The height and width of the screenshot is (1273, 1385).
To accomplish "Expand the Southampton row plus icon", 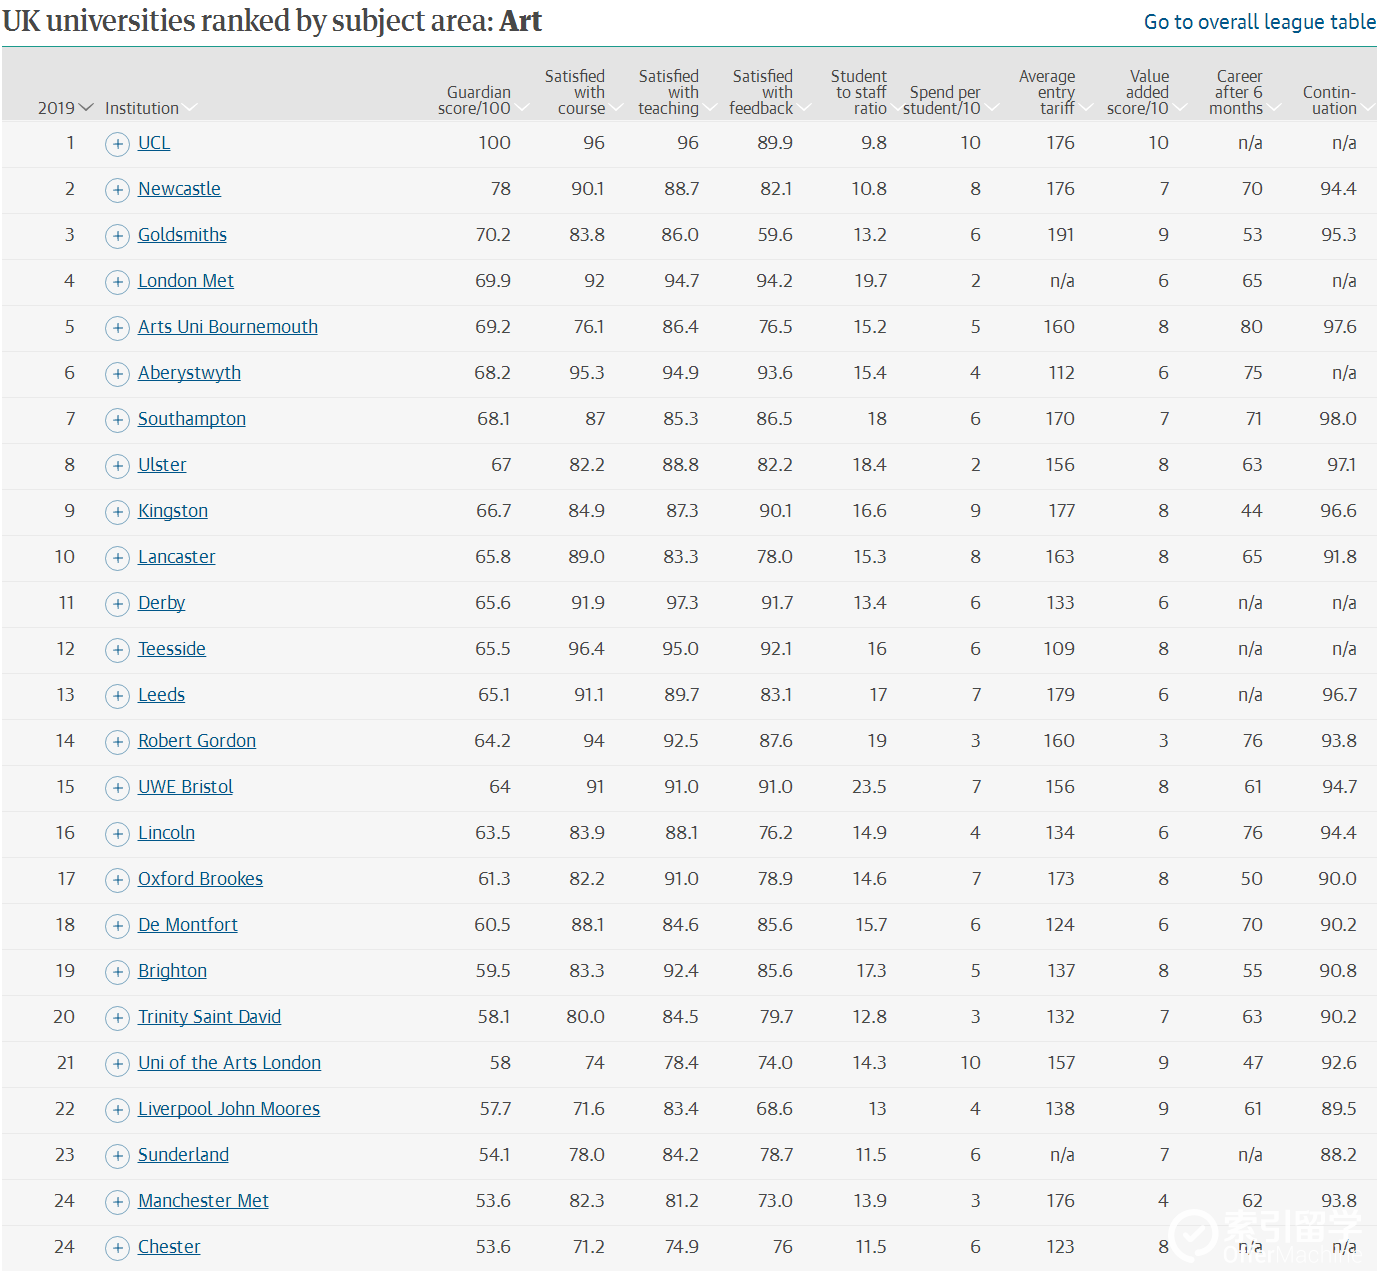I will [x=118, y=420].
